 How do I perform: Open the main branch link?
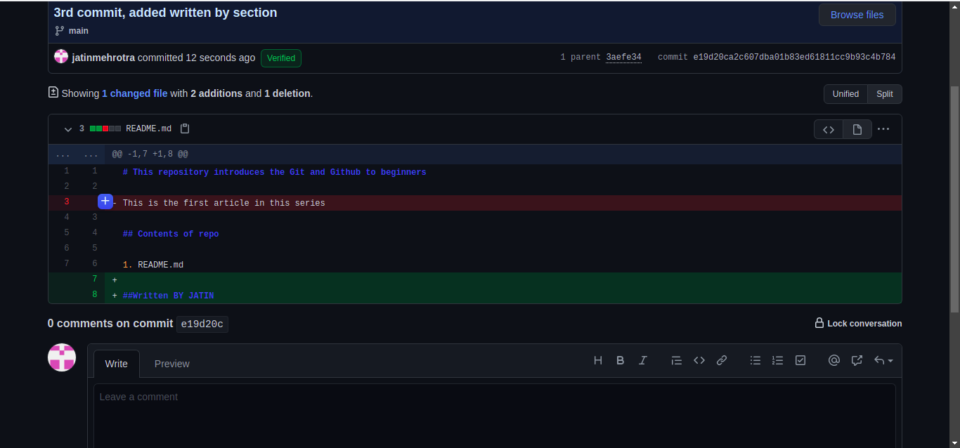click(x=78, y=31)
